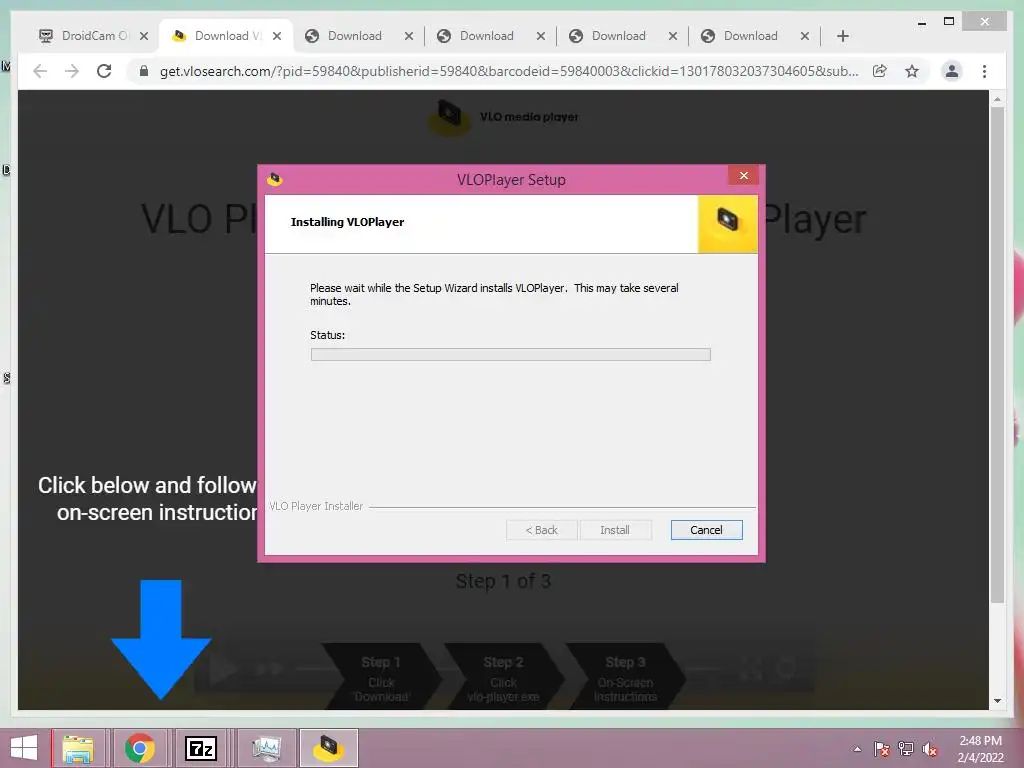Image resolution: width=1024 pixels, height=768 pixels.
Task: Click the muted volume tray icon
Action: pos(930,749)
